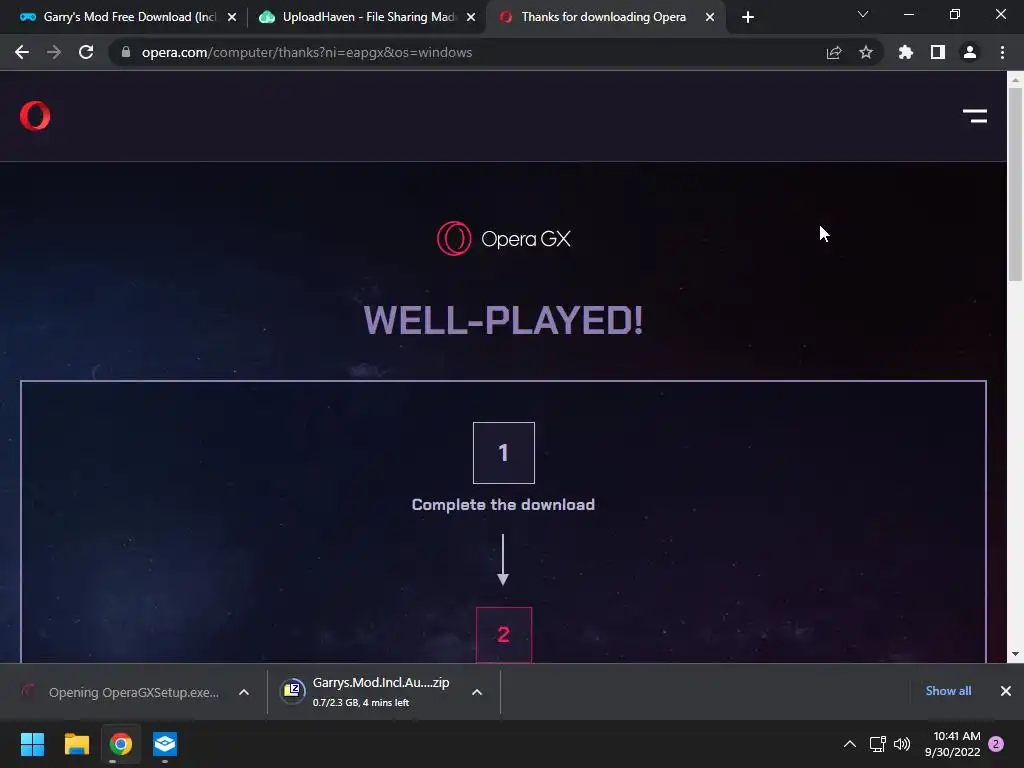
Task: Click the forward navigation arrow
Action: point(54,52)
